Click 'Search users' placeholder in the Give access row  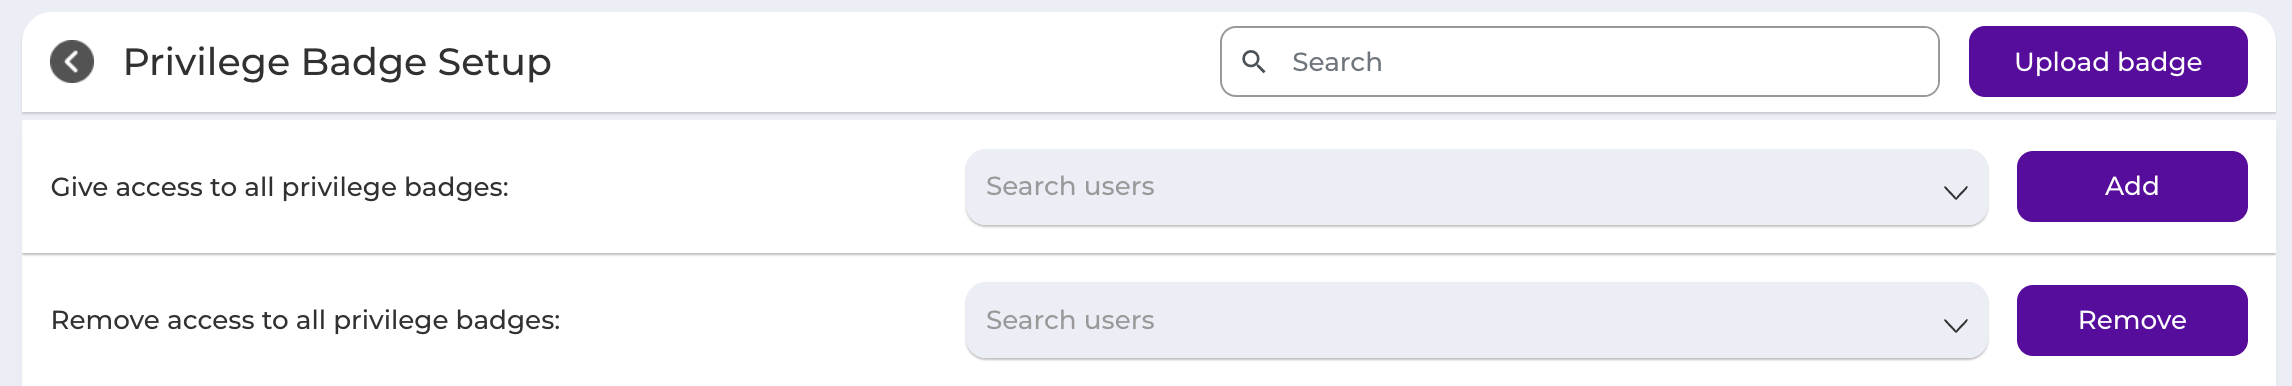point(1070,186)
